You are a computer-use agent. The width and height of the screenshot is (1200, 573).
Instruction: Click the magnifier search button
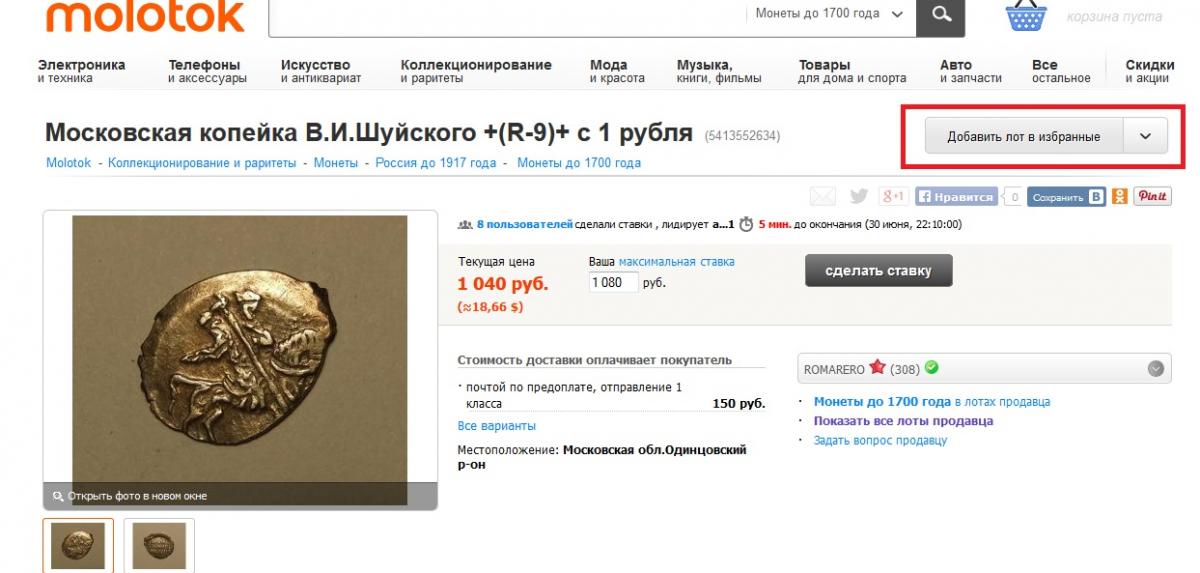(941, 15)
